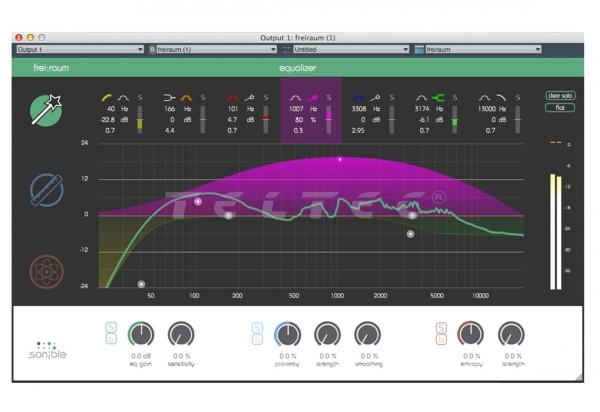Screen dimensions: 600x412
Task: Click the red bell filter icon at 101 Hz
Action: pyautogui.click(x=232, y=97)
